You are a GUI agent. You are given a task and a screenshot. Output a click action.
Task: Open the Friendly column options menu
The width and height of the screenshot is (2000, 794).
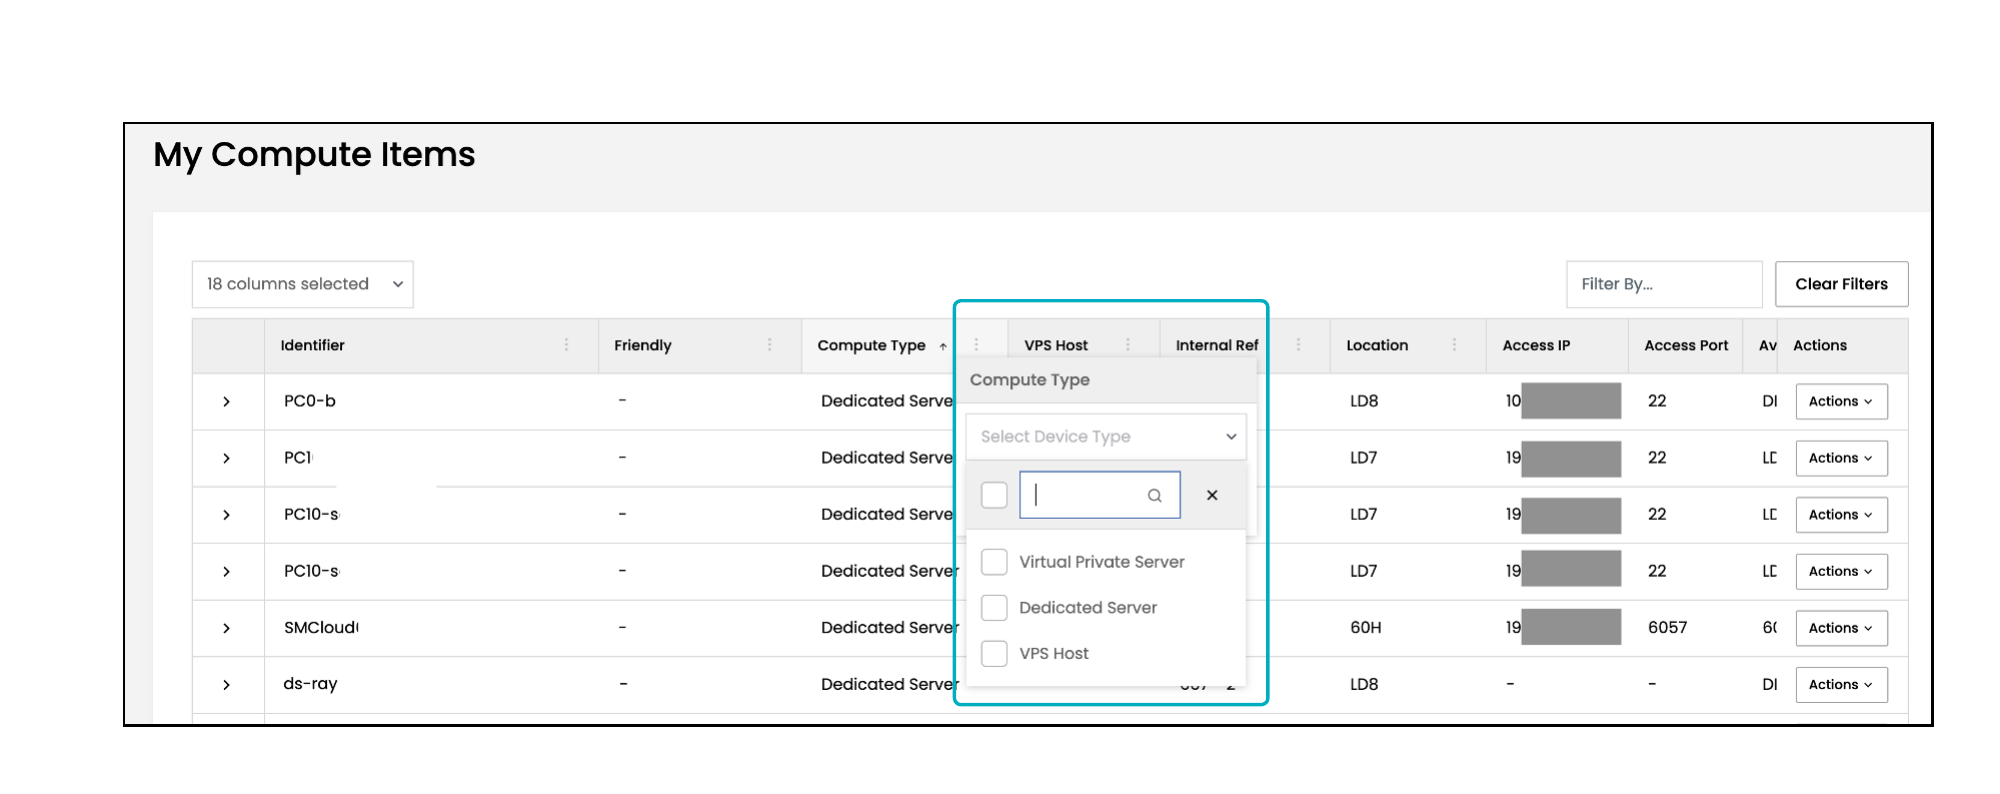click(769, 345)
